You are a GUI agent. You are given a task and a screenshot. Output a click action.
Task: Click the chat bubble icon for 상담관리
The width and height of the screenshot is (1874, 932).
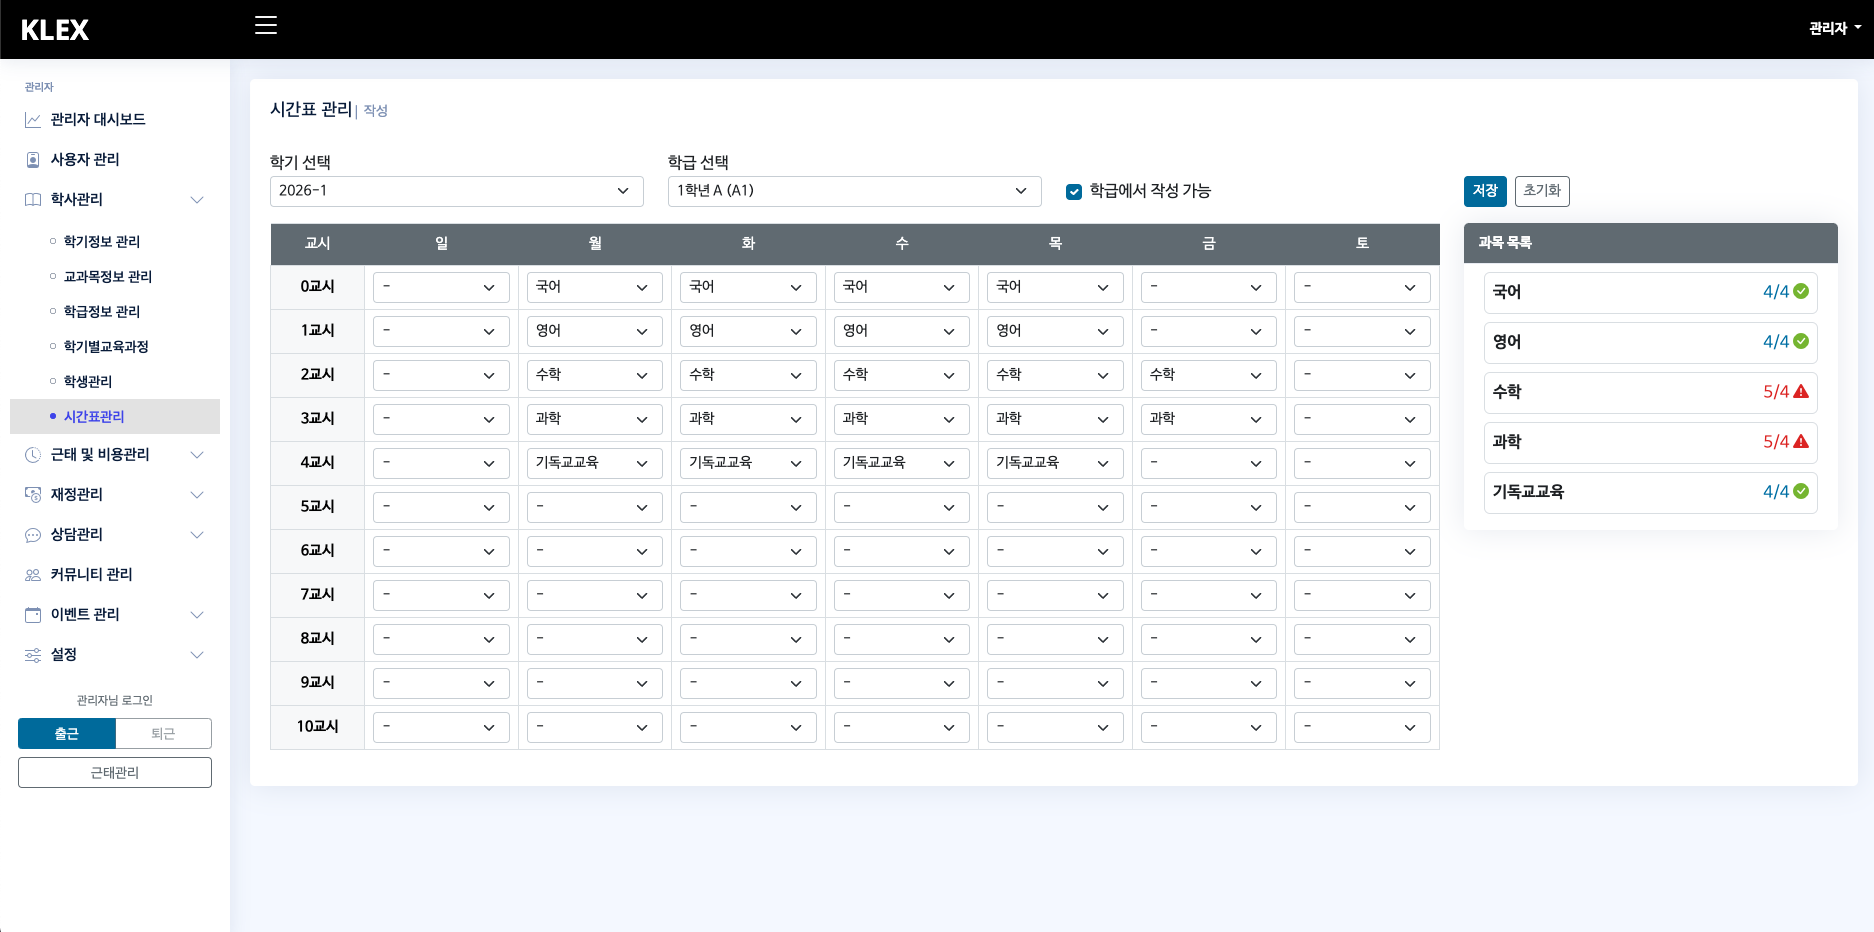click(x=33, y=535)
